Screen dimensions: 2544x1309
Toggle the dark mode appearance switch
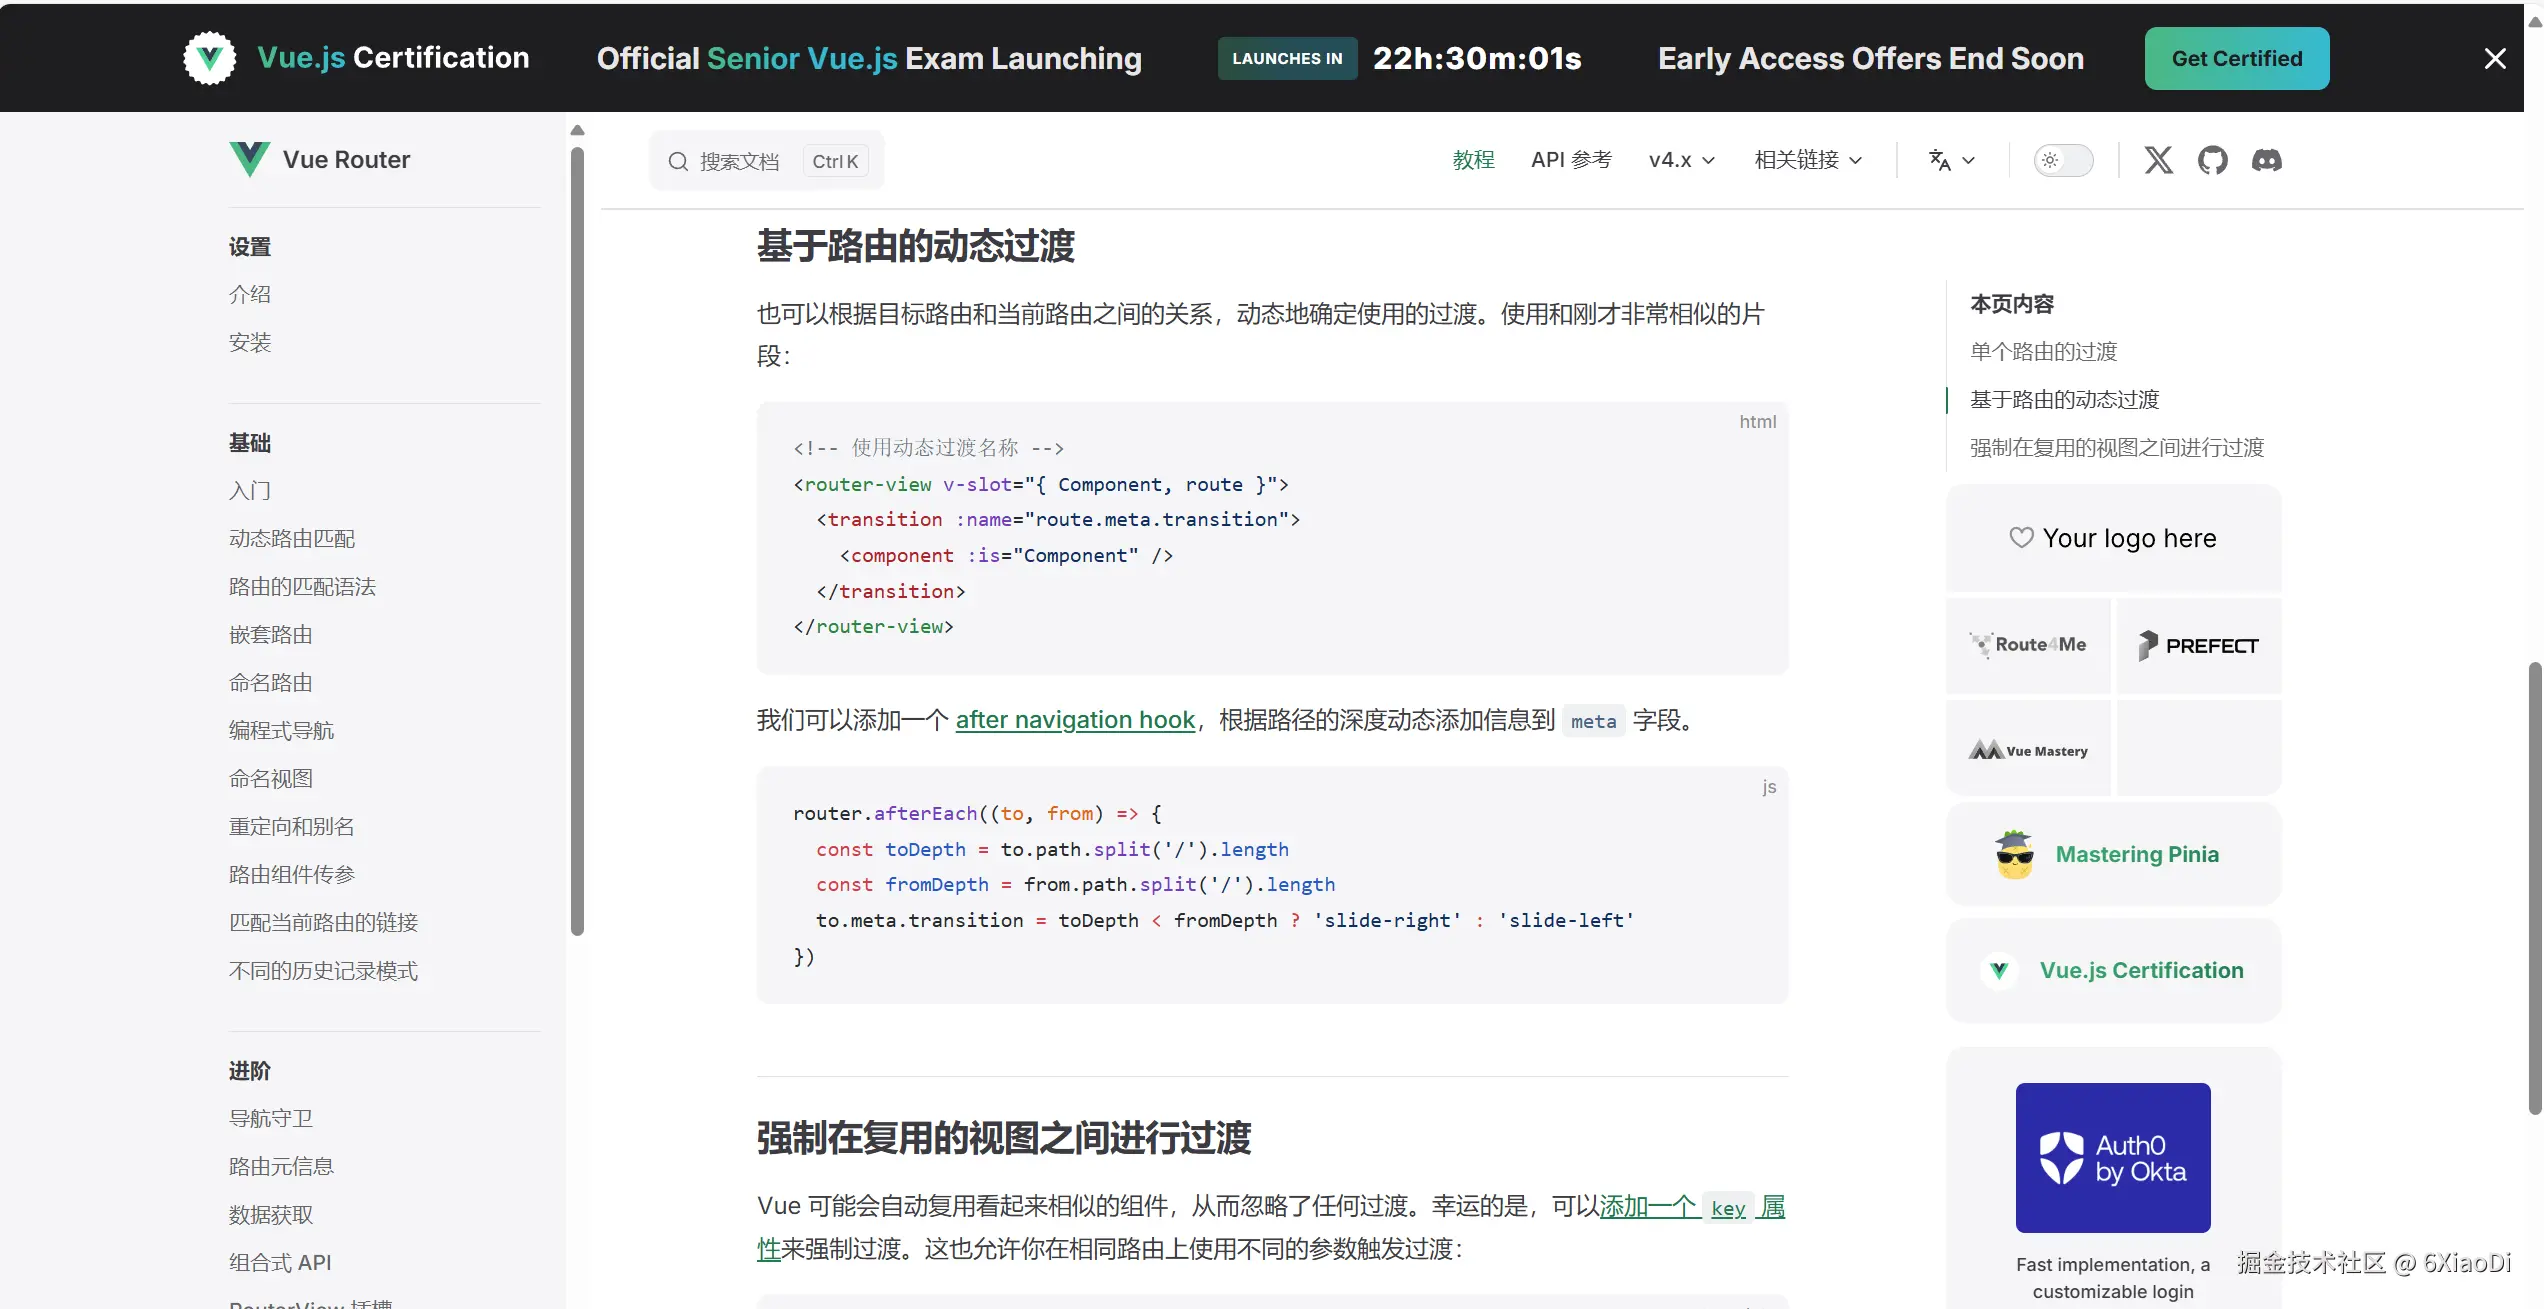pos(2062,160)
